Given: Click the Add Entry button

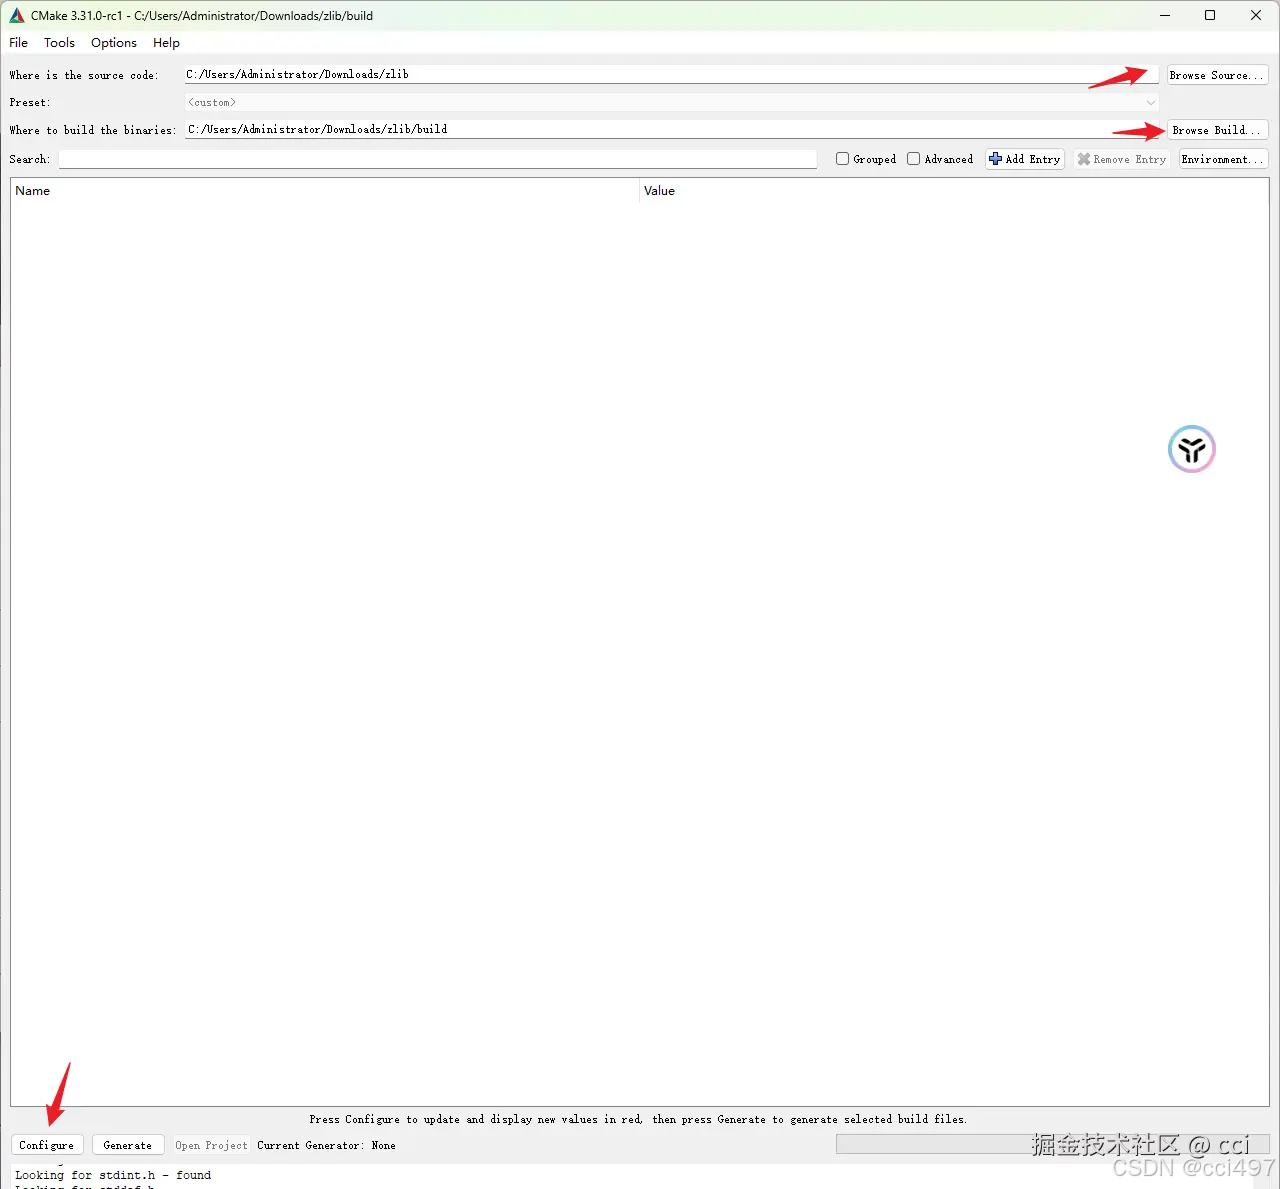Looking at the screenshot, I should pos(1025,159).
